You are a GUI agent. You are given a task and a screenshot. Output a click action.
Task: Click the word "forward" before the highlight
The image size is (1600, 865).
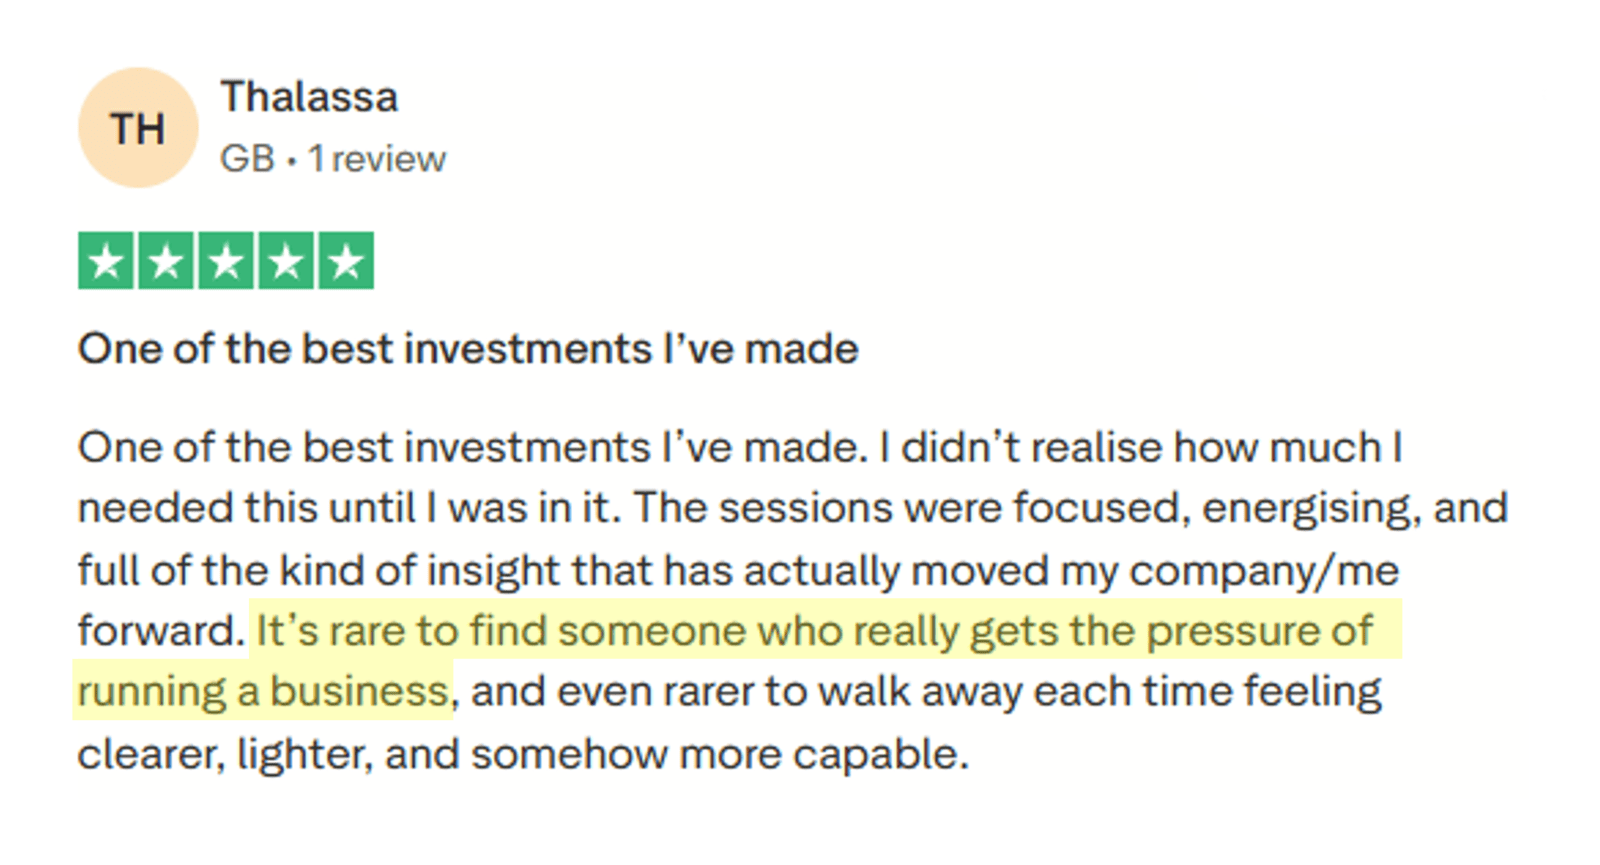(x=158, y=631)
